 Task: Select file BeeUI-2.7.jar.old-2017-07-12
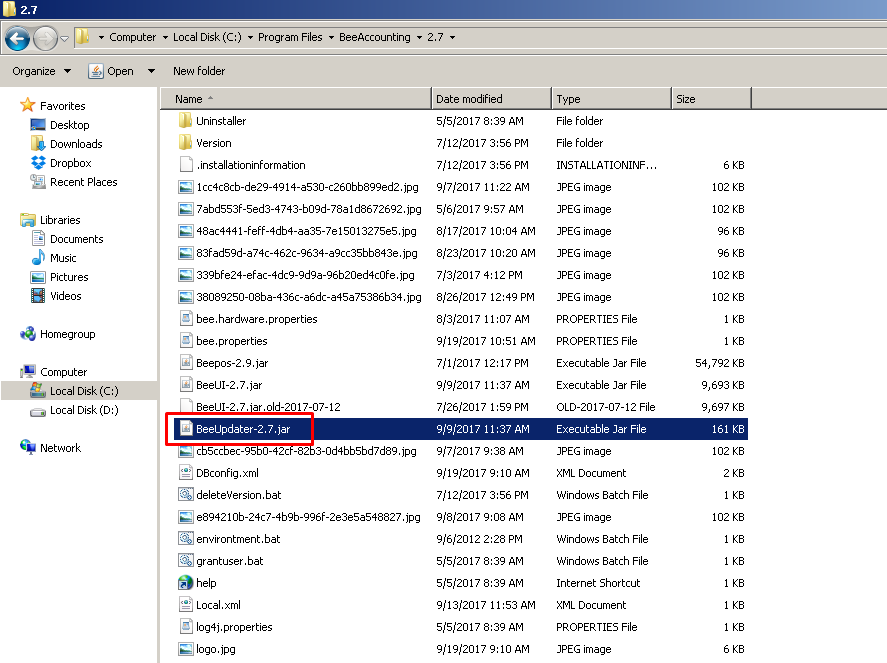(x=268, y=407)
